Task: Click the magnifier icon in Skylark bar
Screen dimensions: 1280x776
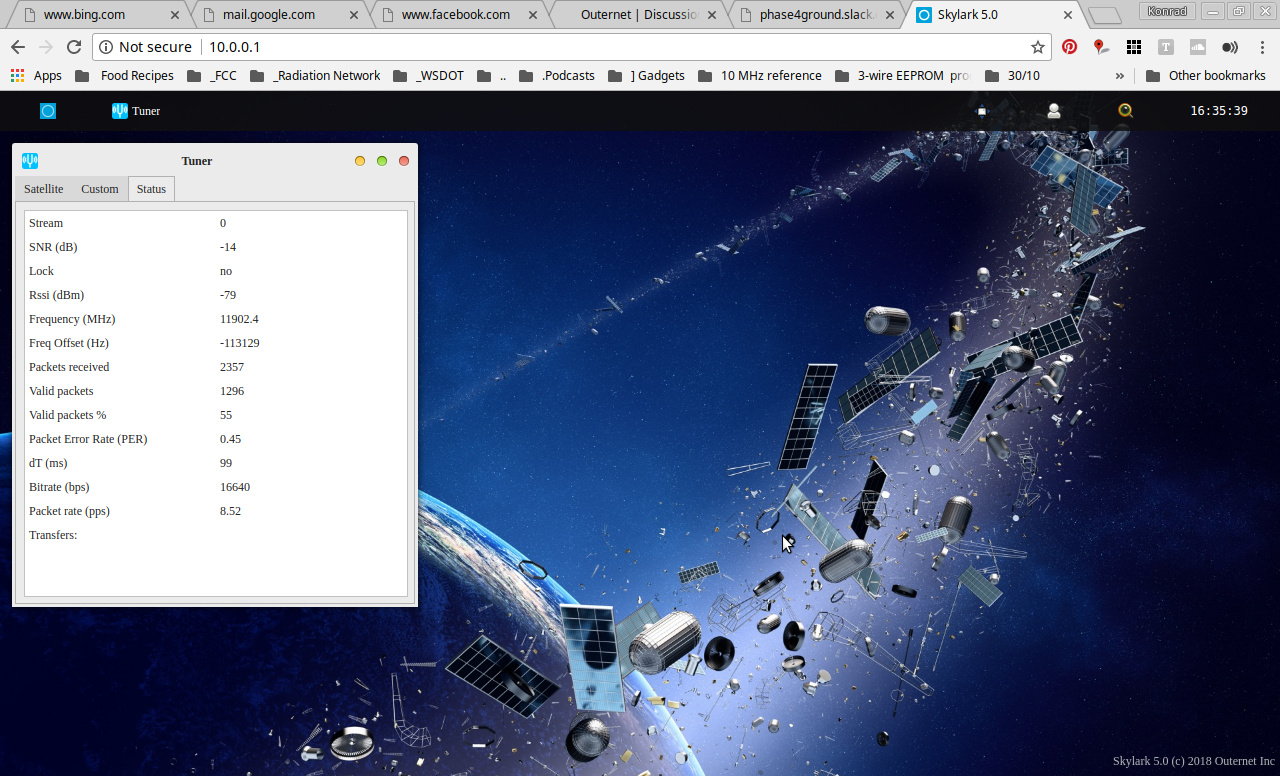Action: click(x=1126, y=111)
